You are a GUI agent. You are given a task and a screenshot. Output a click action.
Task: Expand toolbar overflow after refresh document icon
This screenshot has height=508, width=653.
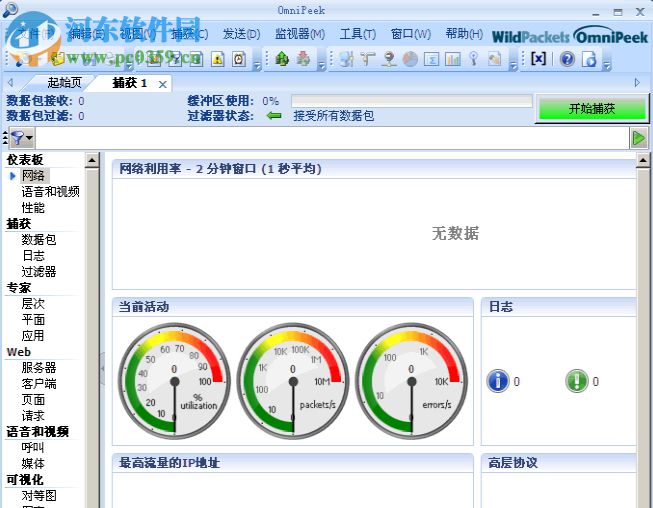pos(607,66)
